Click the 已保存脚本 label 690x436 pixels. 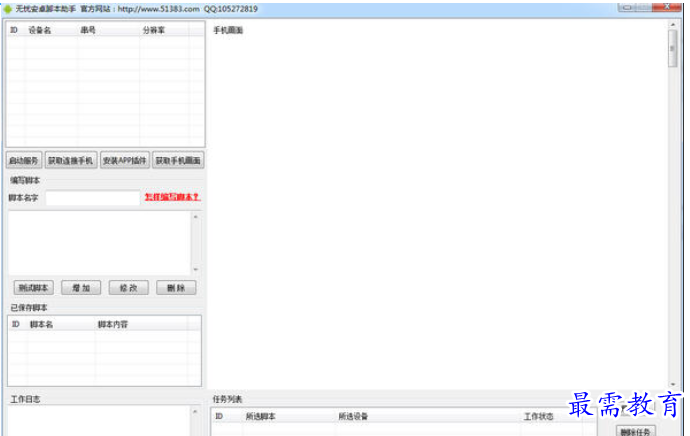click(29, 308)
